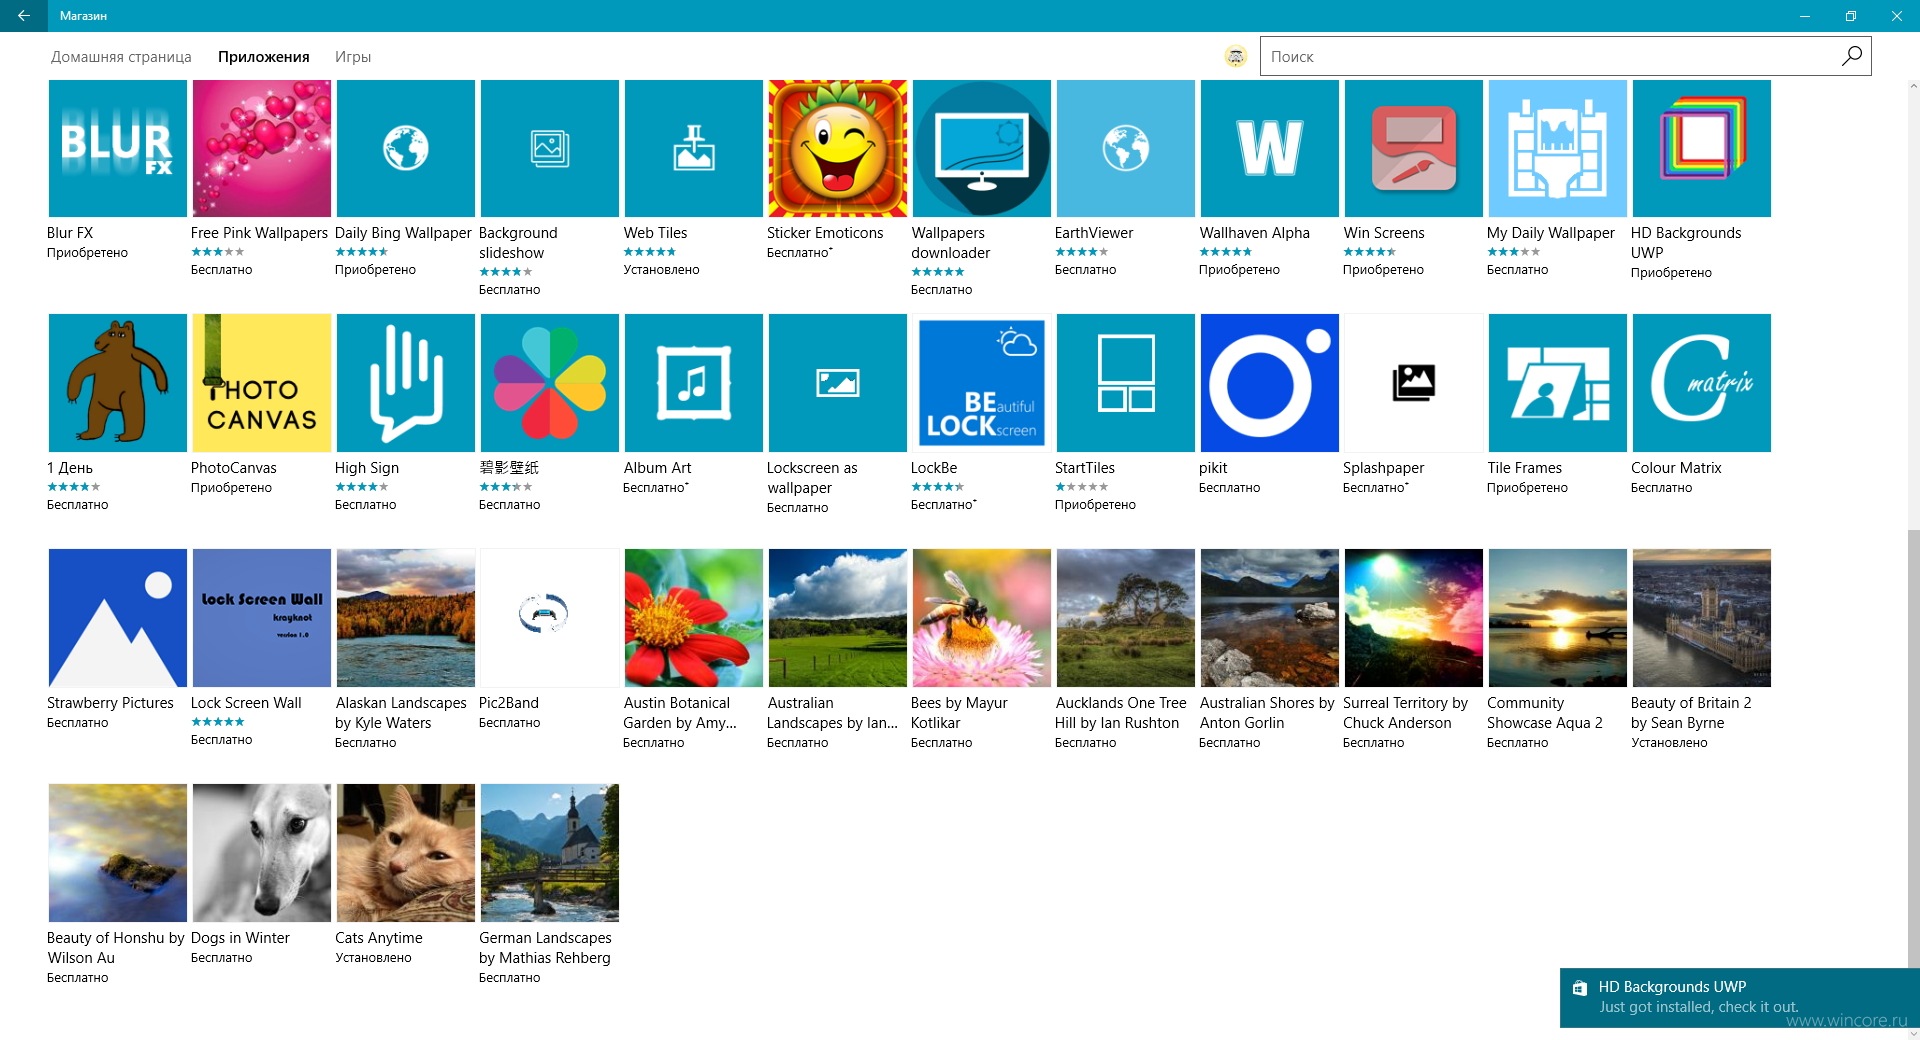The width and height of the screenshot is (1920, 1040).
Task: Open Daily Bing Wallpaper app icon
Action: tap(406, 148)
